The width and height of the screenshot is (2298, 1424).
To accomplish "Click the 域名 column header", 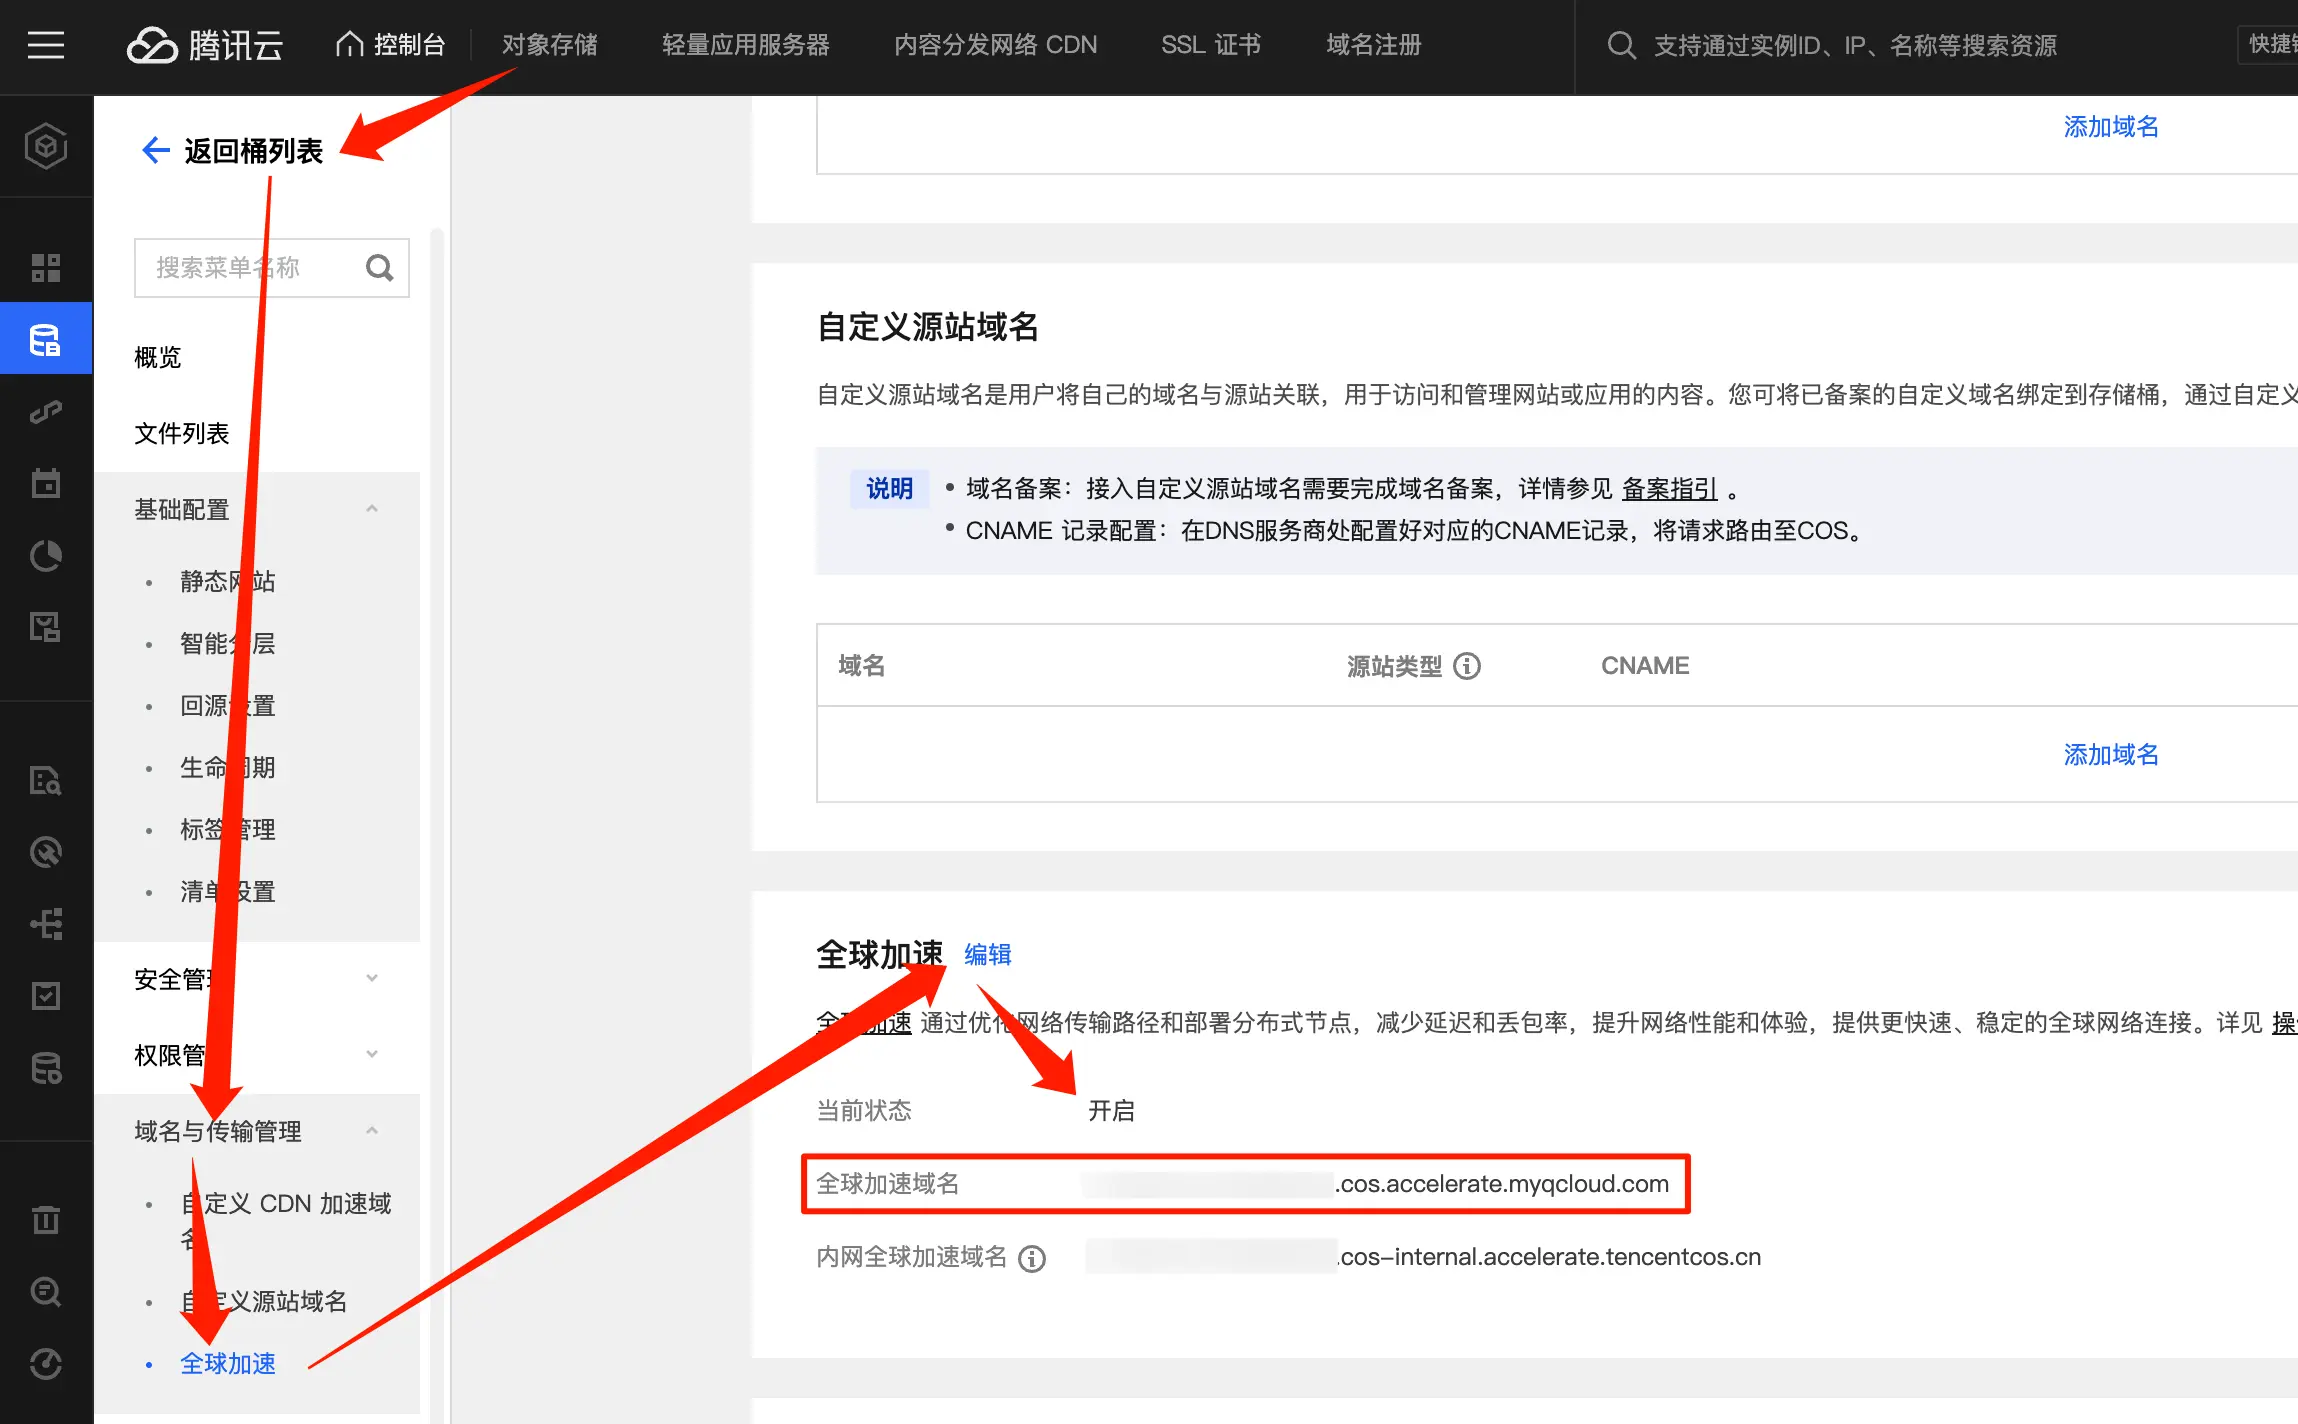I will coord(861,666).
